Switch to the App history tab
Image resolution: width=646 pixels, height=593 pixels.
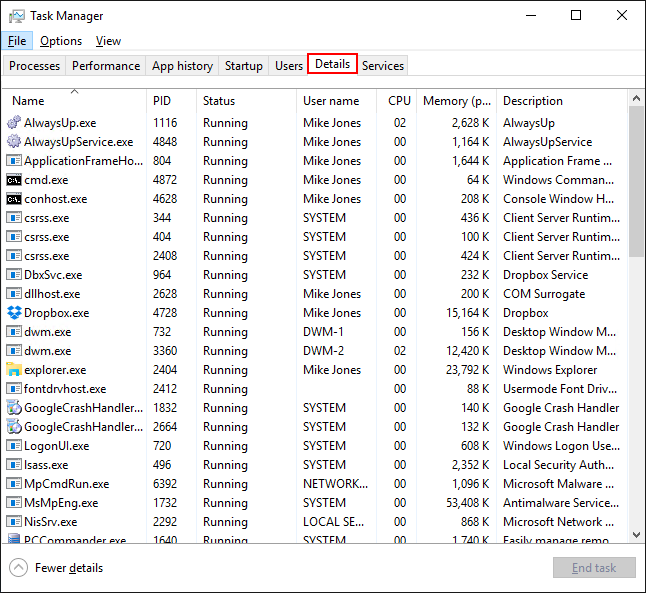click(x=182, y=66)
